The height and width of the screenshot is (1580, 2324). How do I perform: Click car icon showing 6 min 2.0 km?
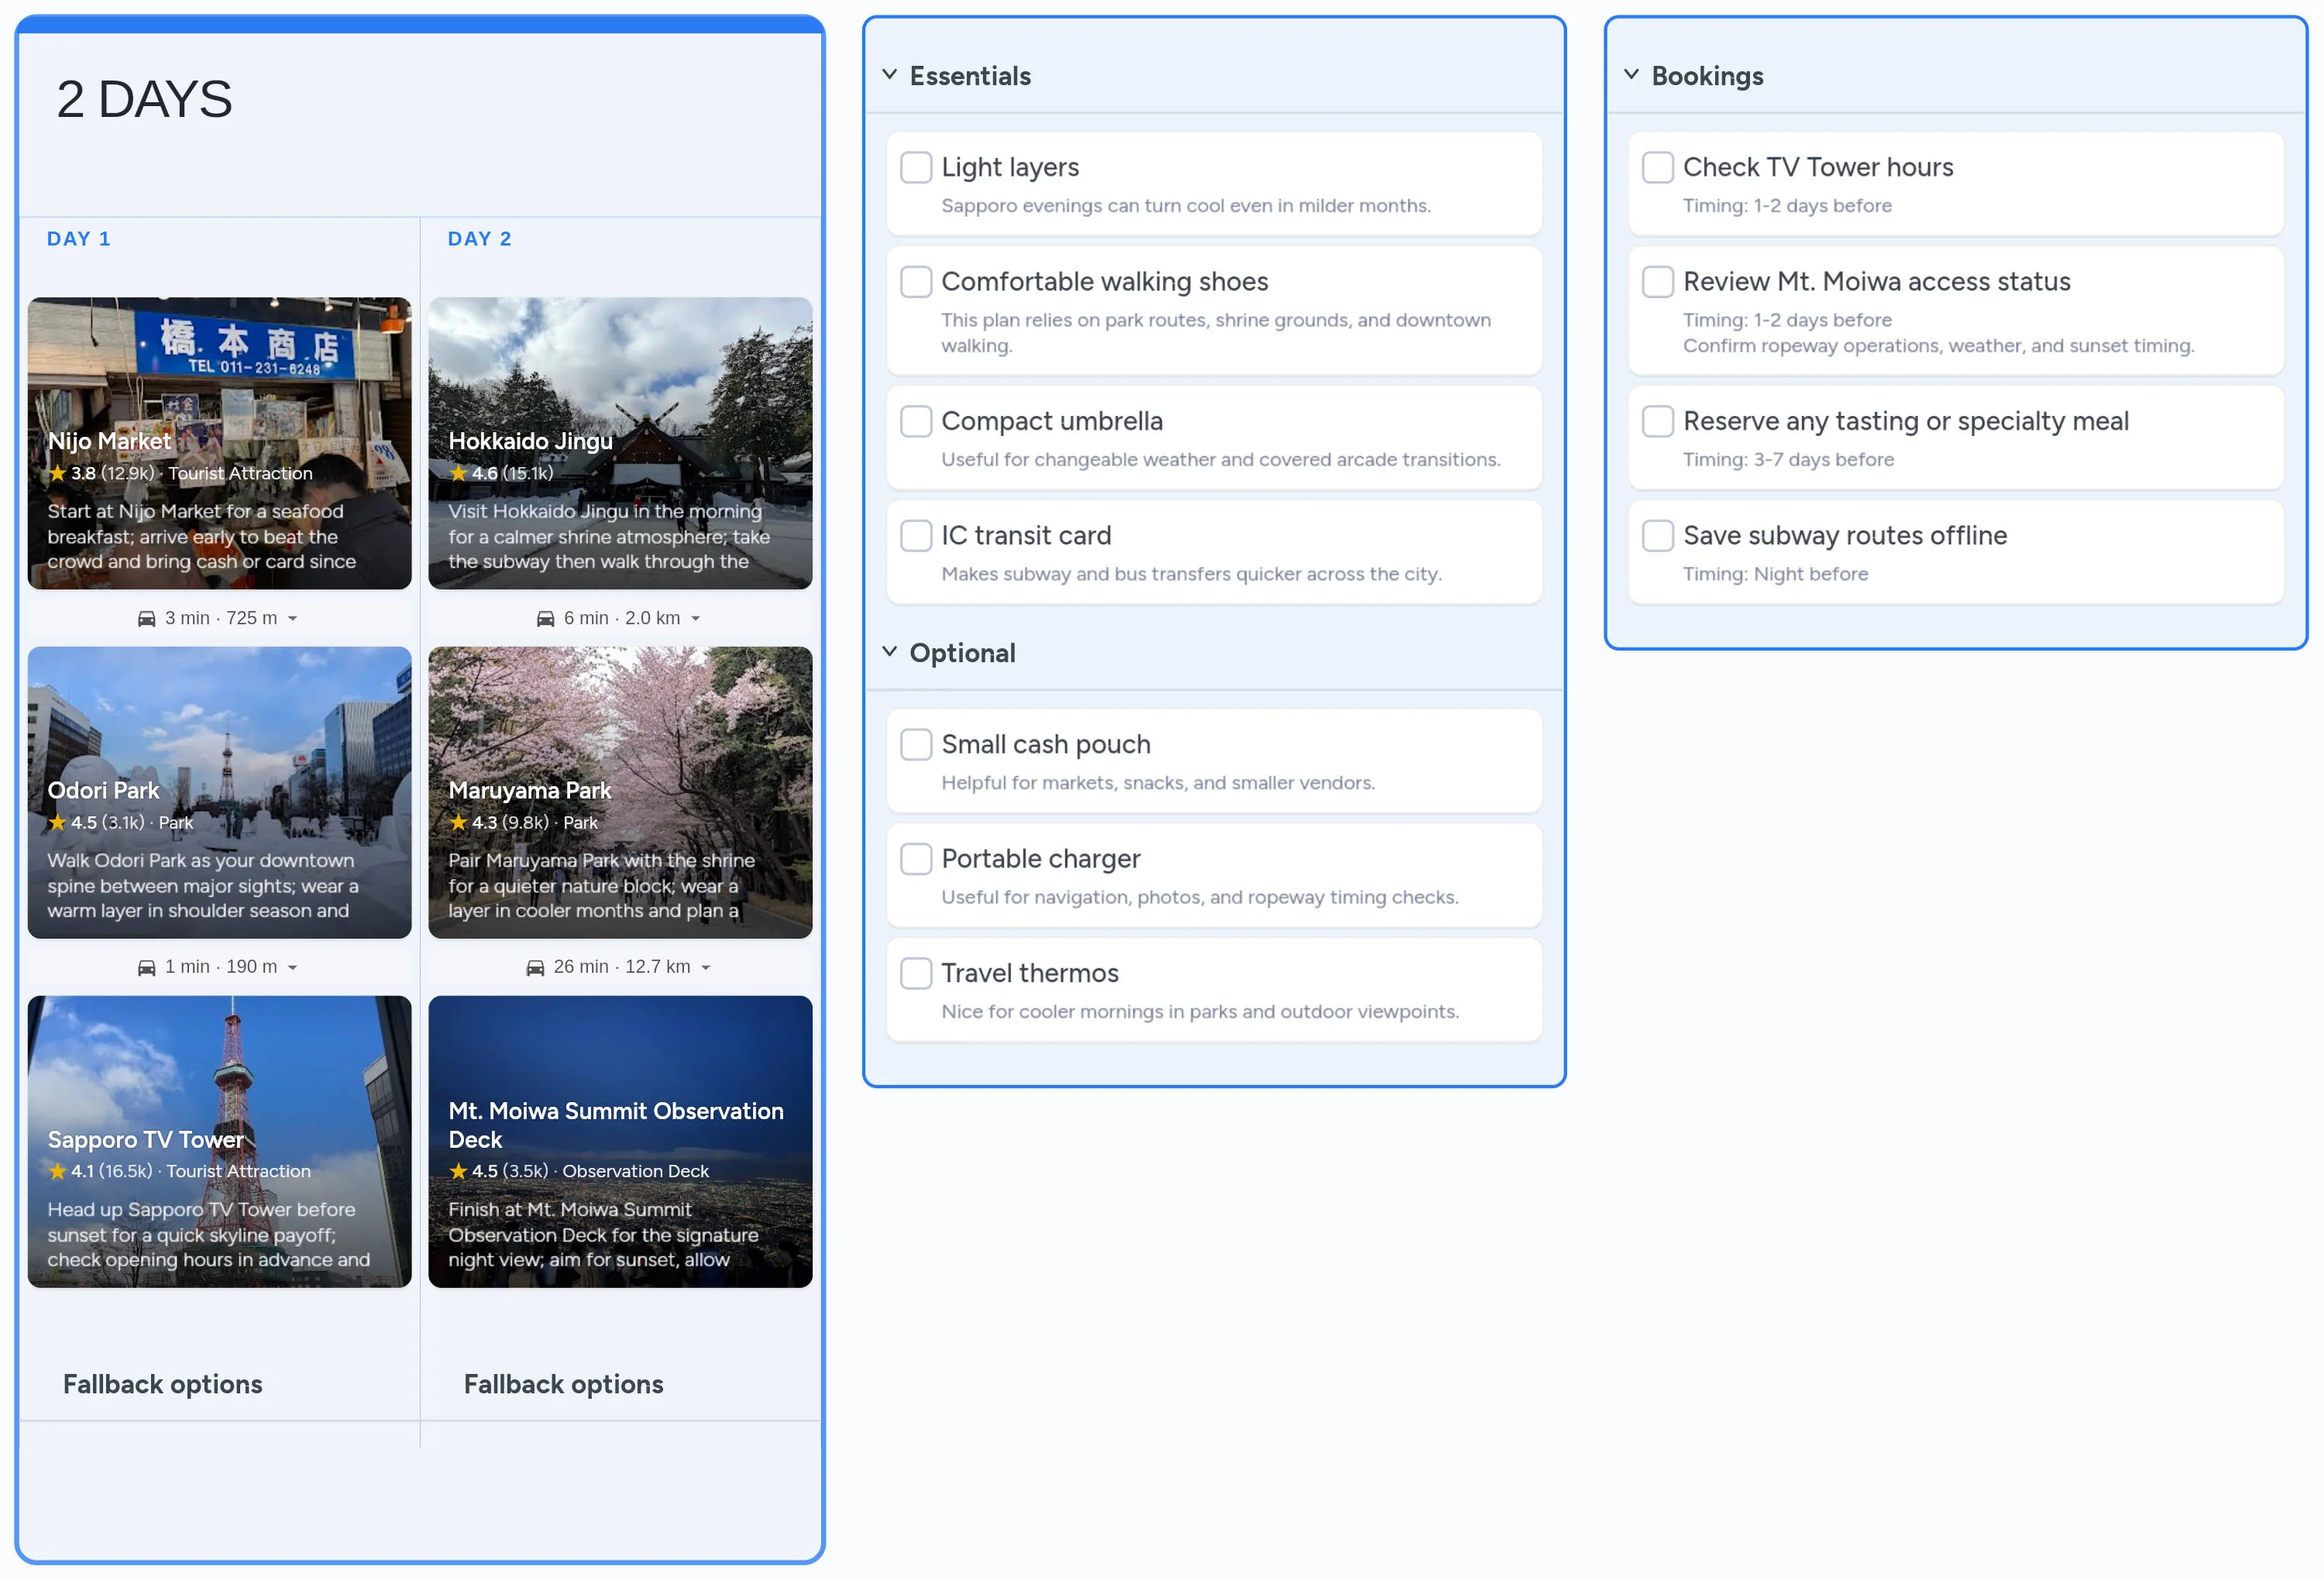[545, 619]
